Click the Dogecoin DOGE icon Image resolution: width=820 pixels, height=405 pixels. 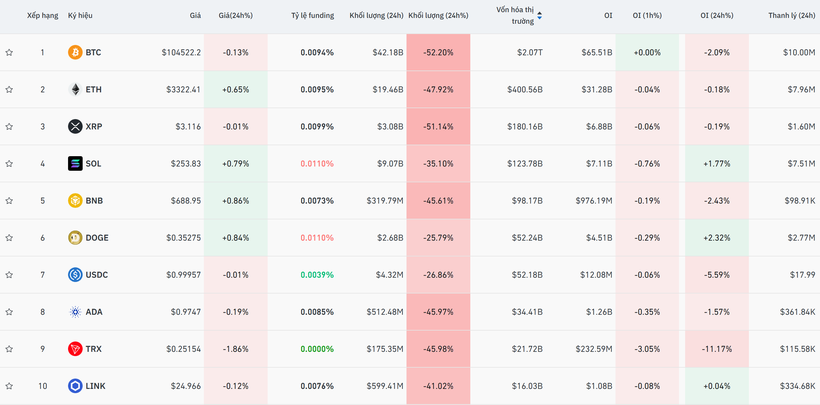pyautogui.click(x=75, y=237)
